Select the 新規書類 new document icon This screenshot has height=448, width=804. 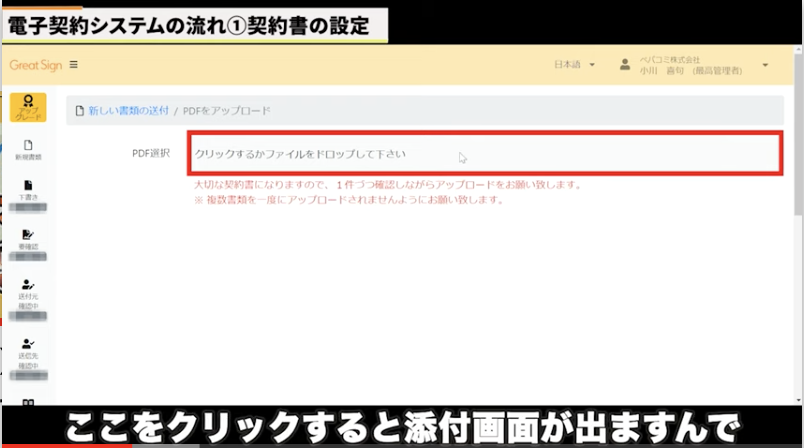point(28,146)
